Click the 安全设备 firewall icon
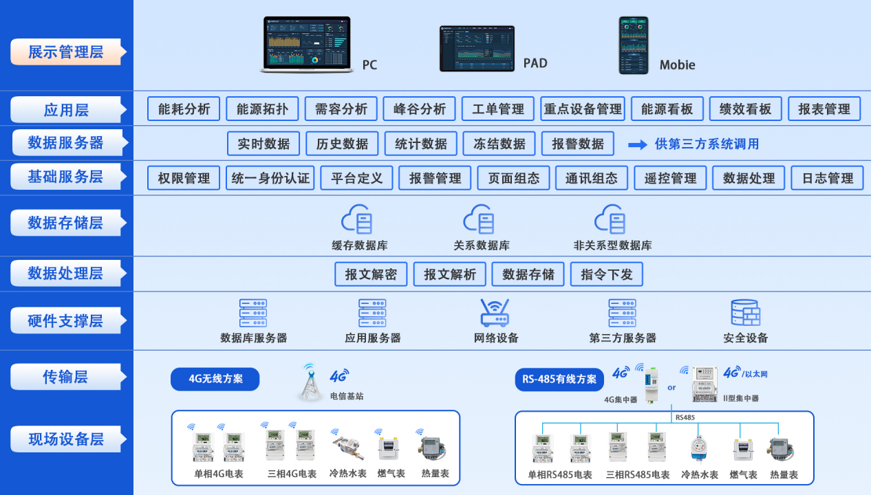 tap(745, 313)
